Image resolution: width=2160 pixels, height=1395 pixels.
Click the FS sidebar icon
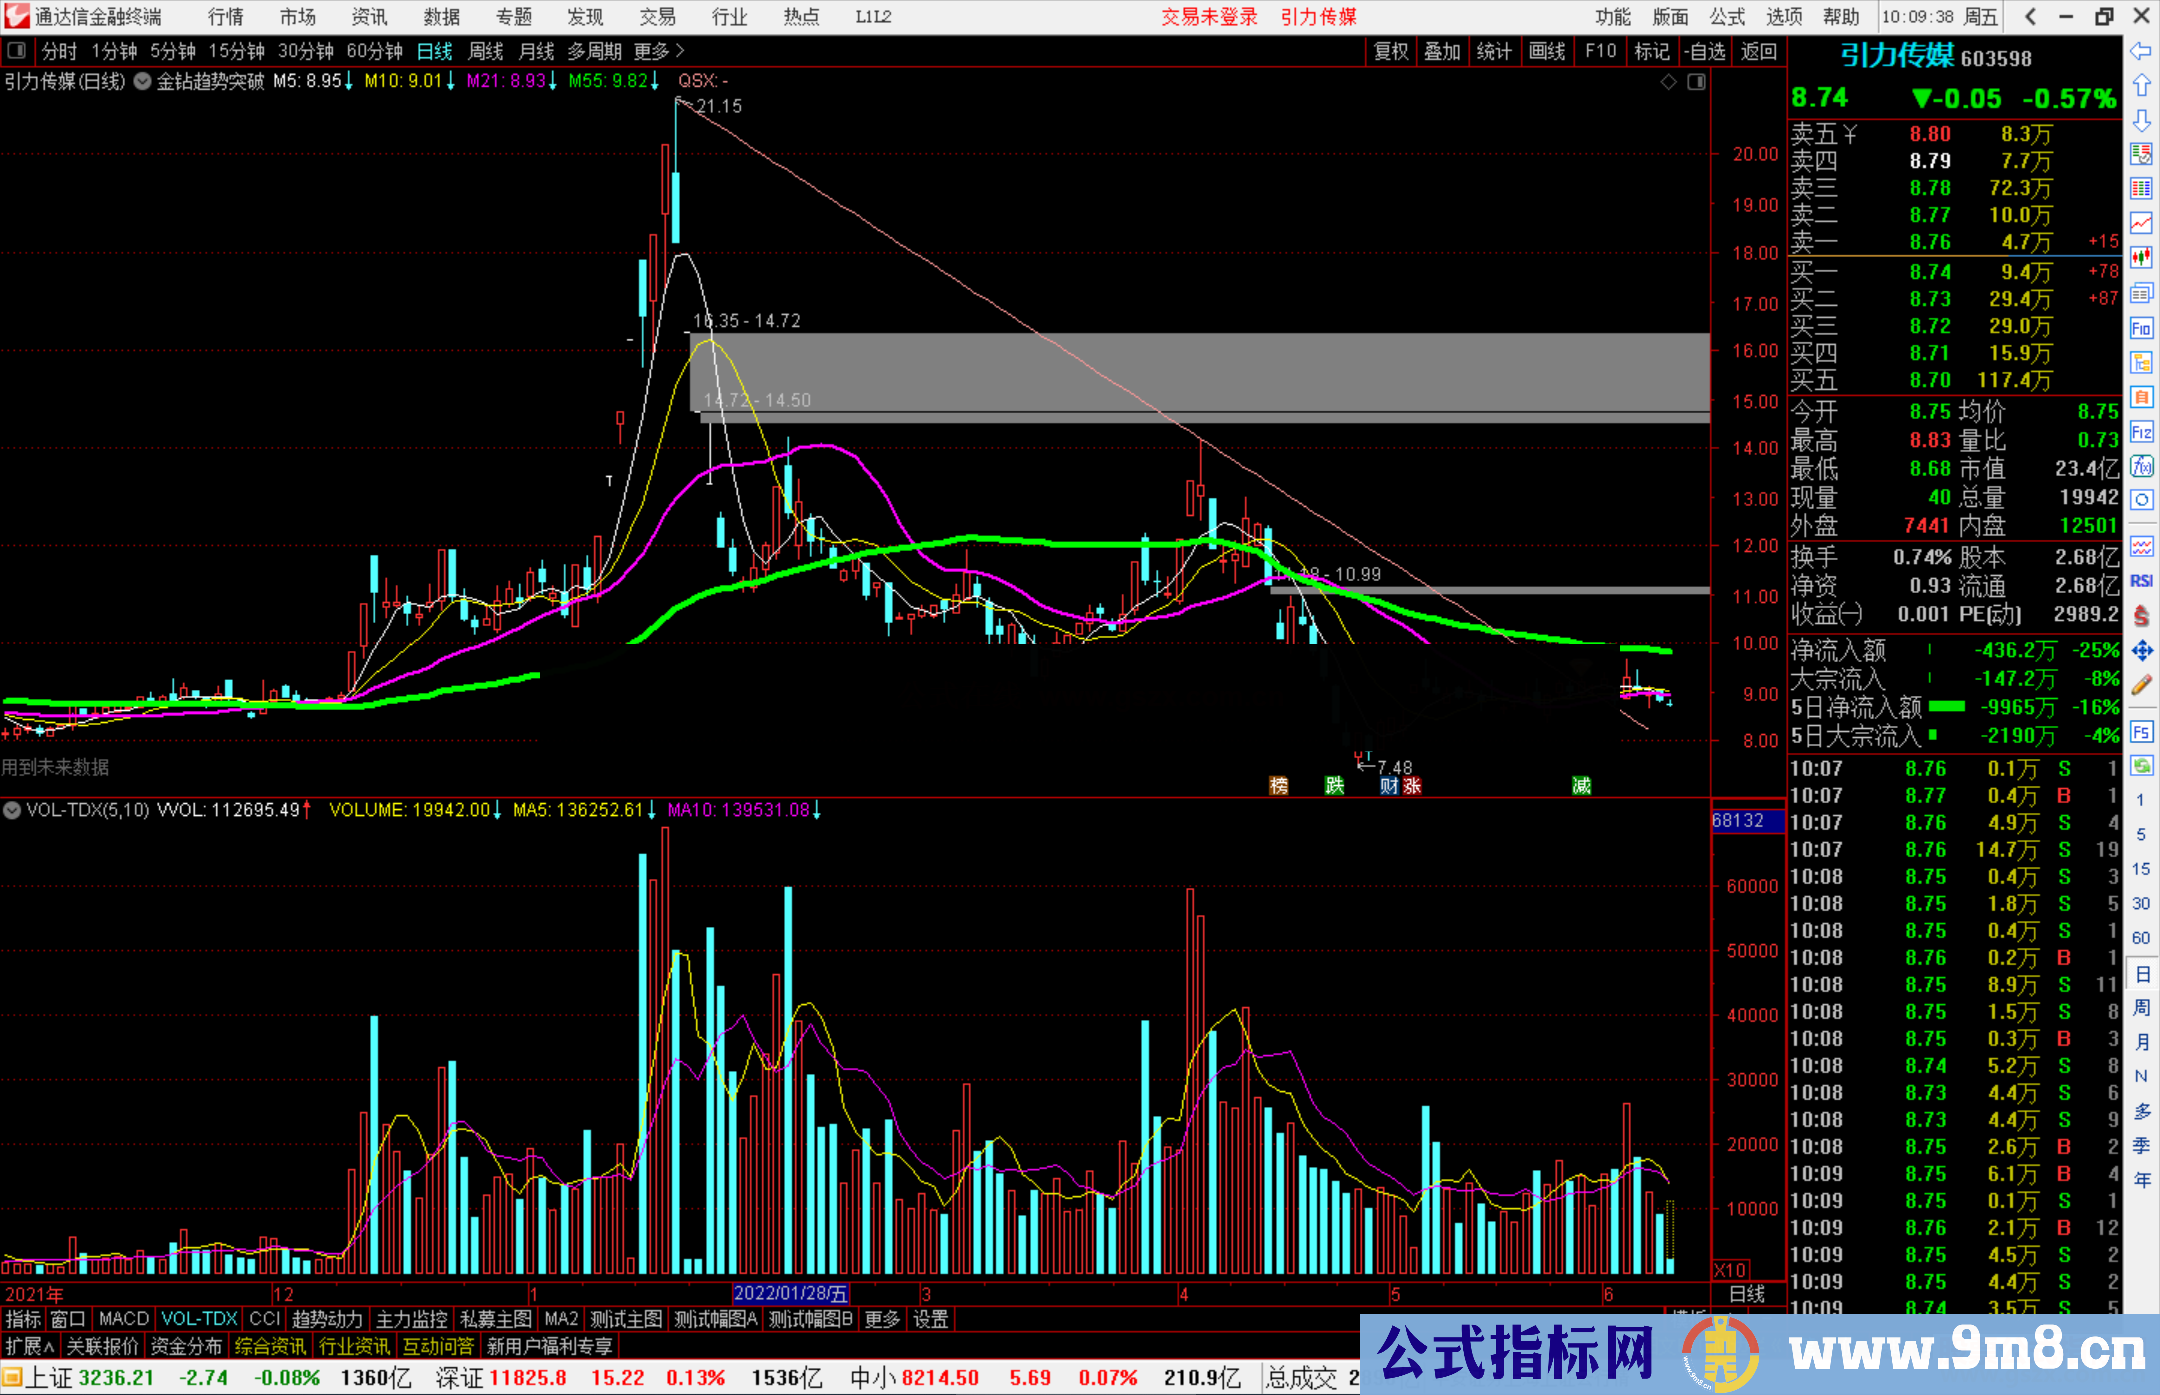2141,732
